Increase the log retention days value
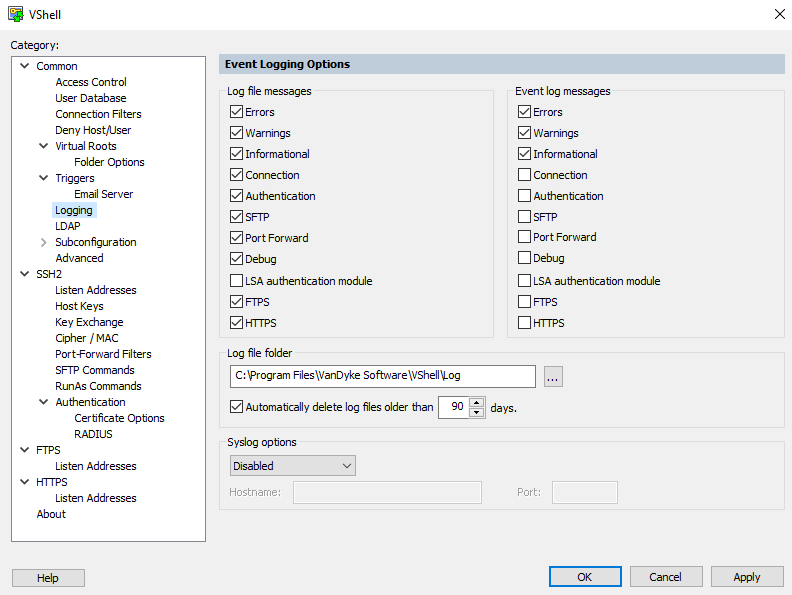 point(476,403)
